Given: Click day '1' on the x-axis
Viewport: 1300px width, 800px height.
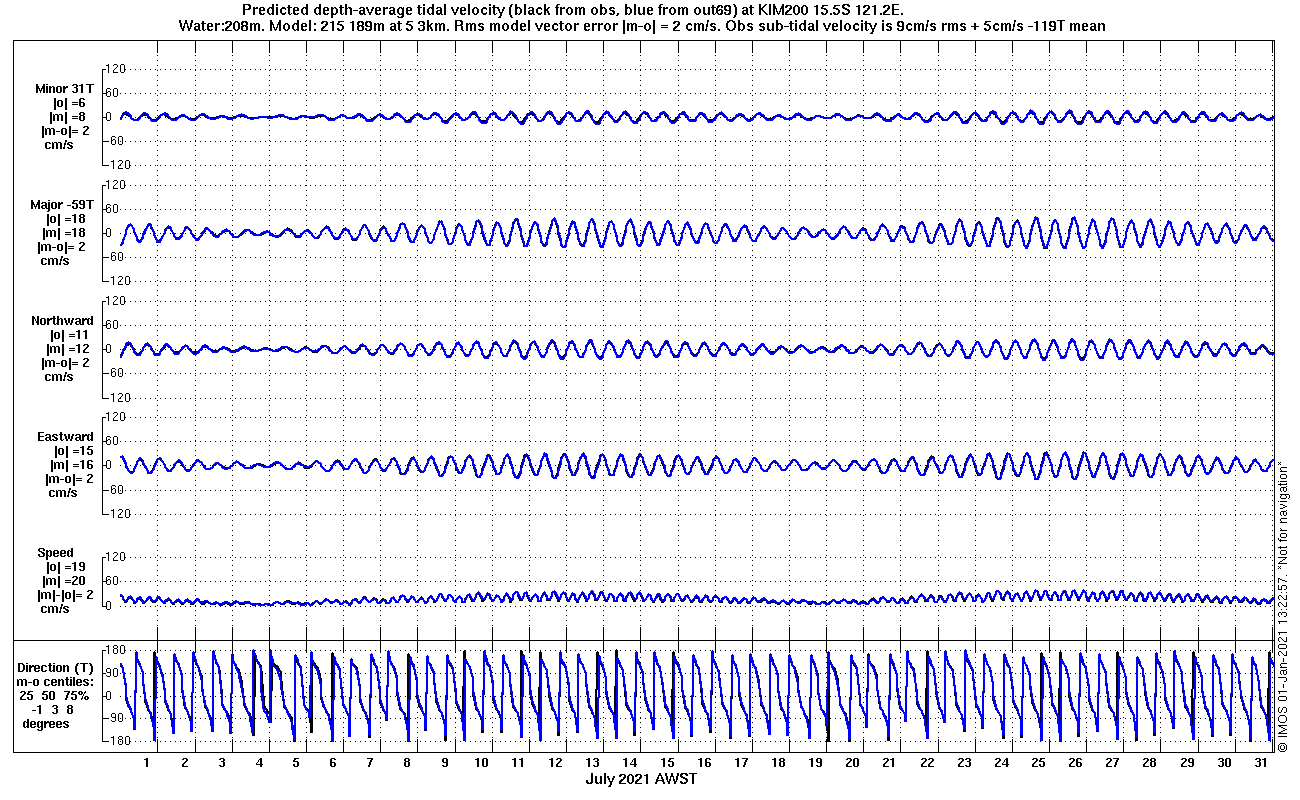Looking at the screenshot, I should [147, 763].
